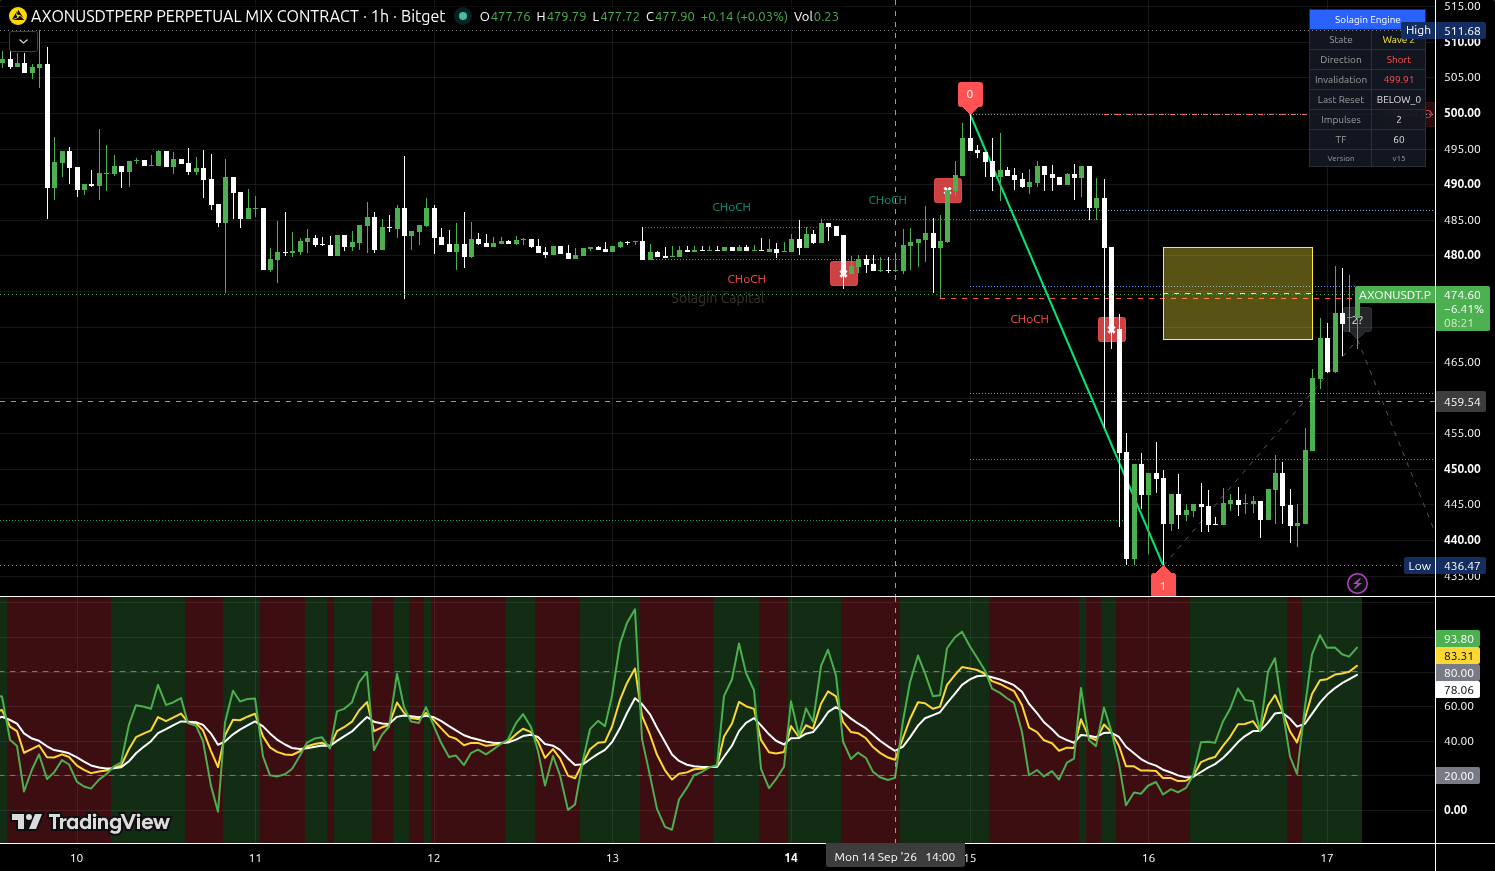
Task: Click the 'Wave 2' state value
Action: point(1398,40)
